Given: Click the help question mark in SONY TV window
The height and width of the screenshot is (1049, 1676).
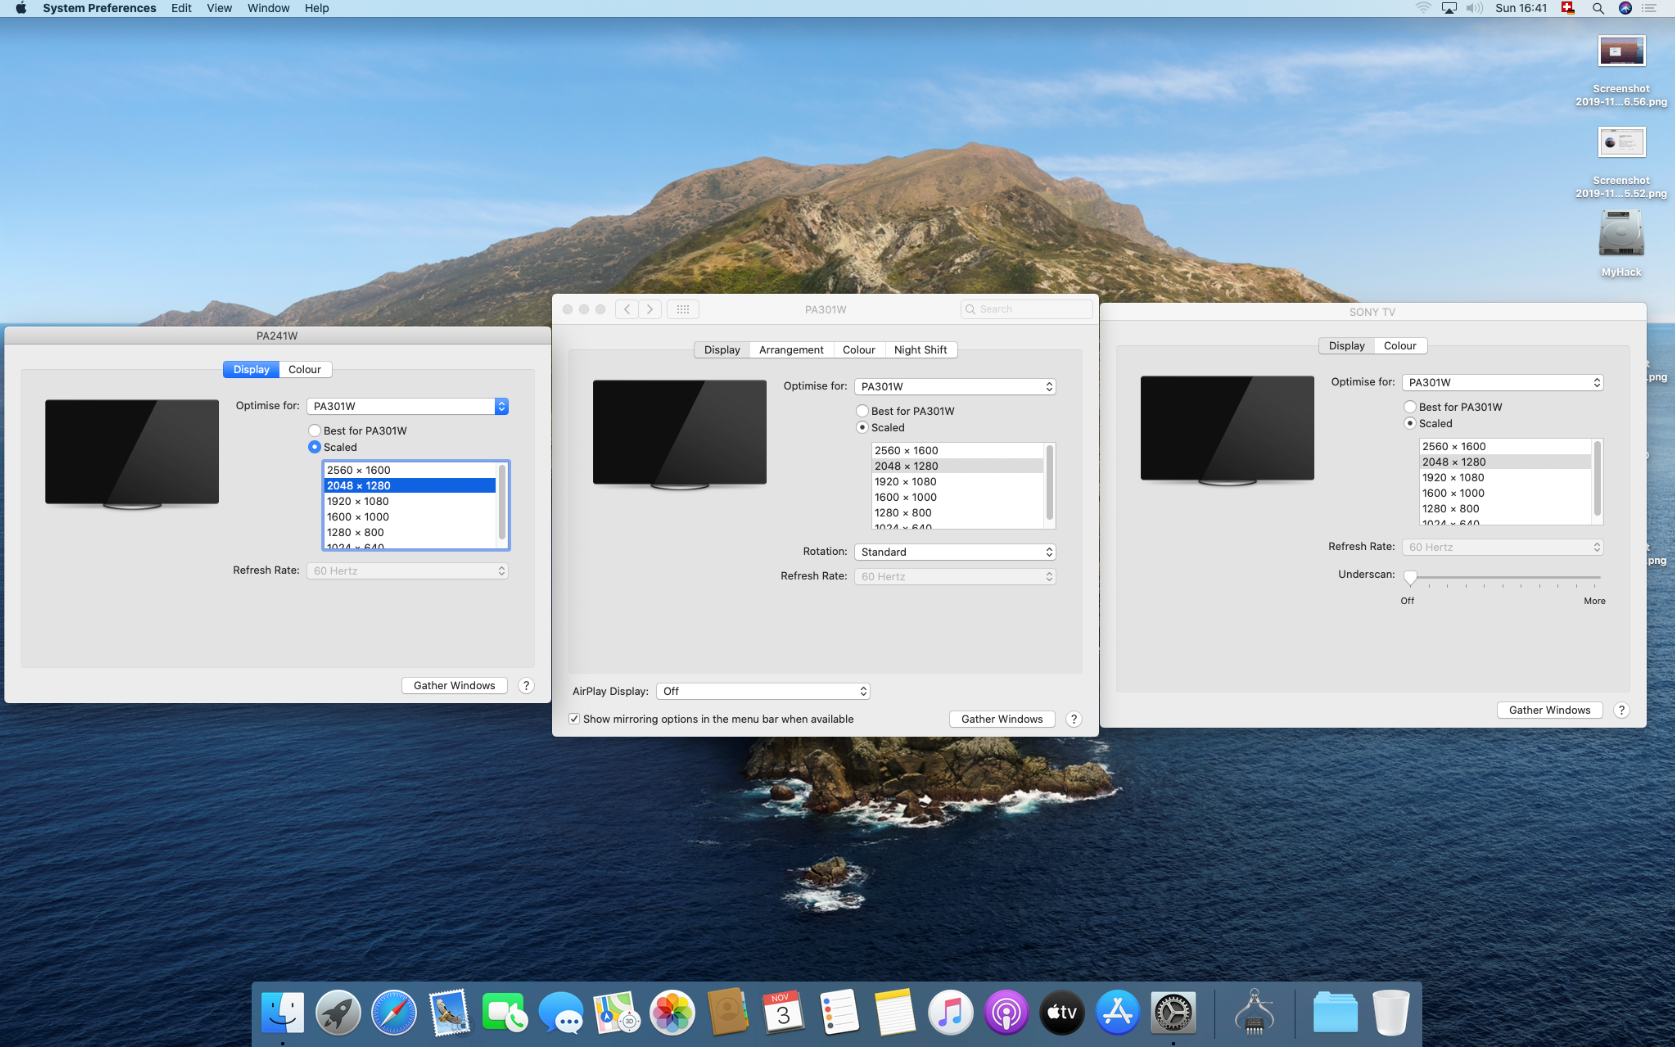Looking at the screenshot, I should [x=1622, y=711].
